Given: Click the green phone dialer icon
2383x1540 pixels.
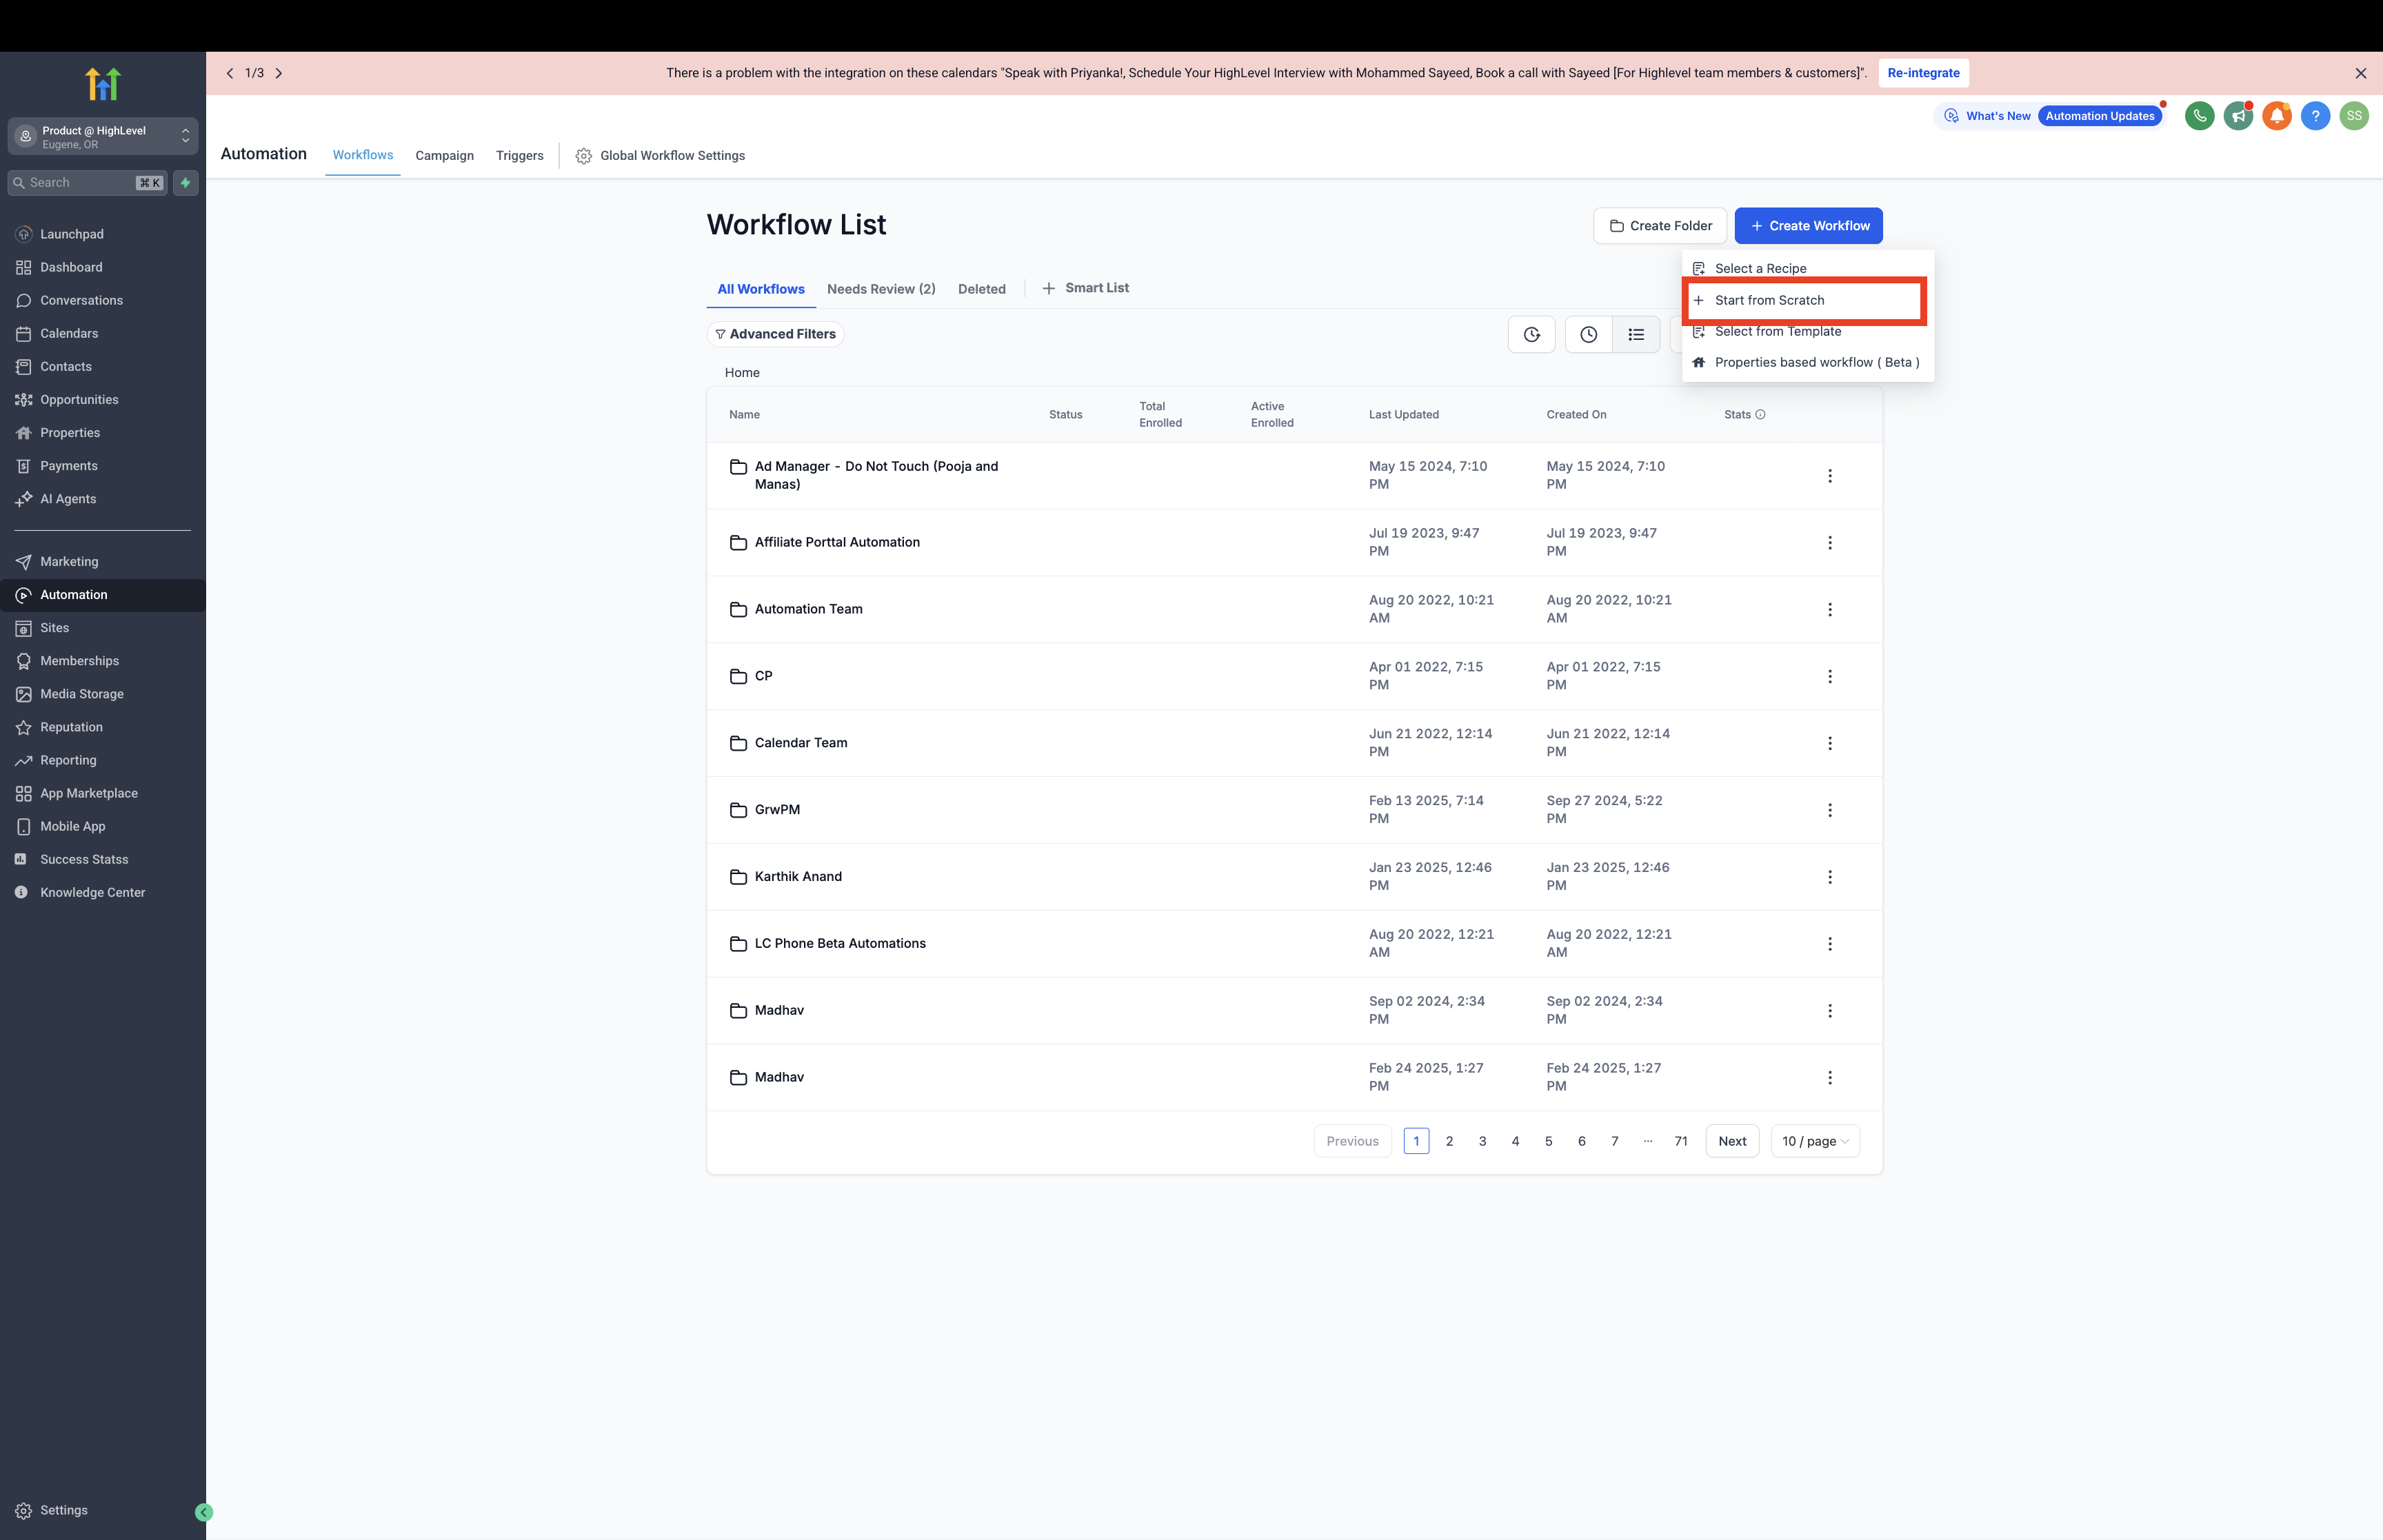Looking at the screenshot, I should 2199,116.
